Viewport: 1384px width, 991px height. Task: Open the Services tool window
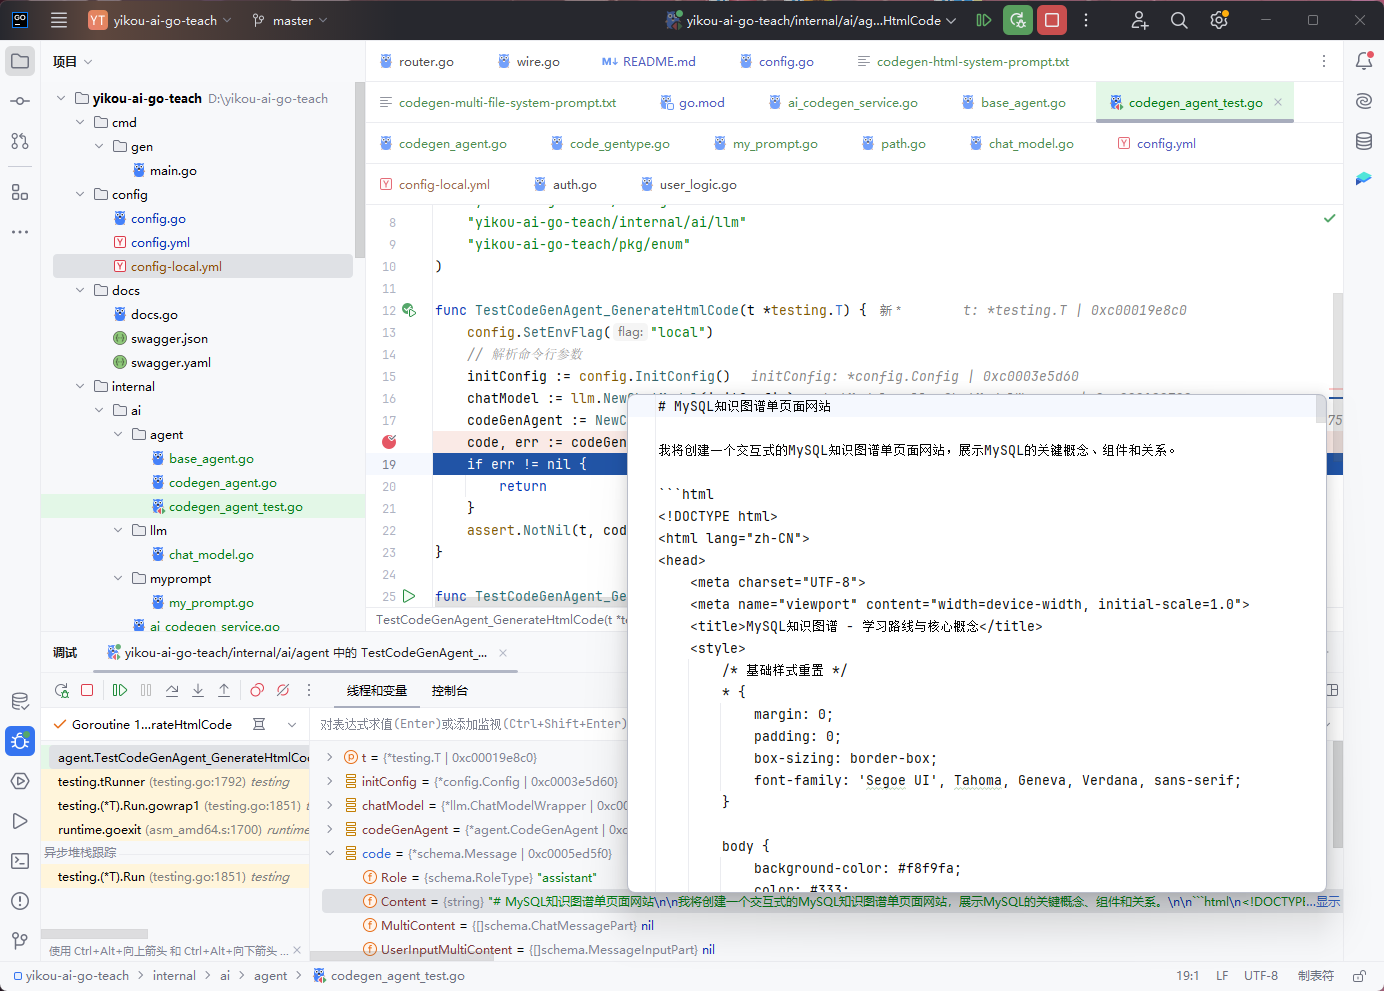pos(20,781)
